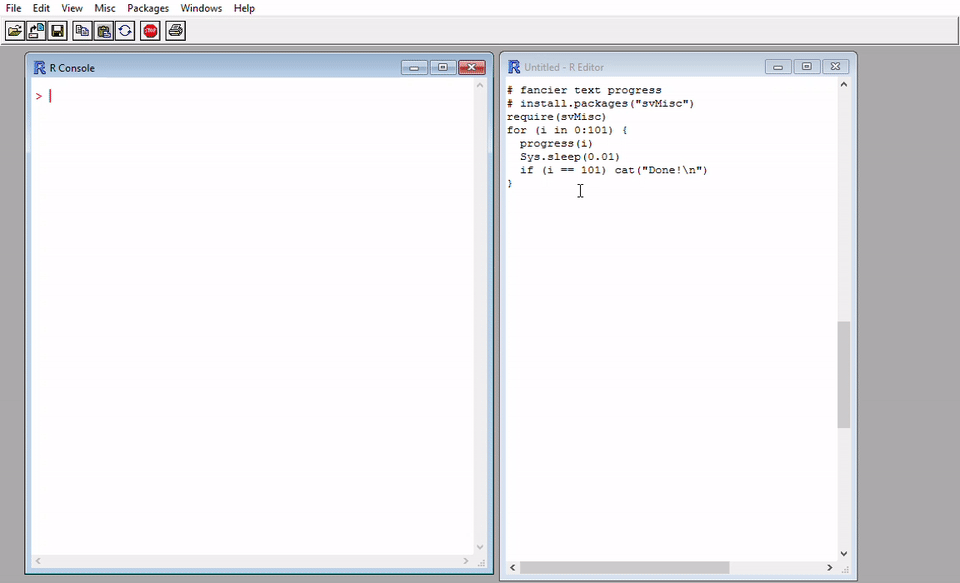Click the R Editor scroll right arrow
This screenshot has width=960, height=583.
point(830,568)
